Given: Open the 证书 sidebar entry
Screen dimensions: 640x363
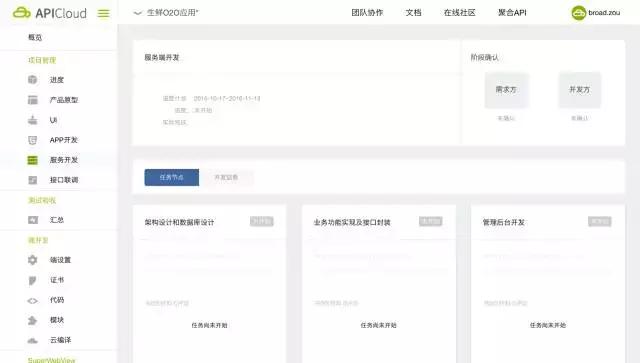Looking at the screenshot, I should pos(57,280).
